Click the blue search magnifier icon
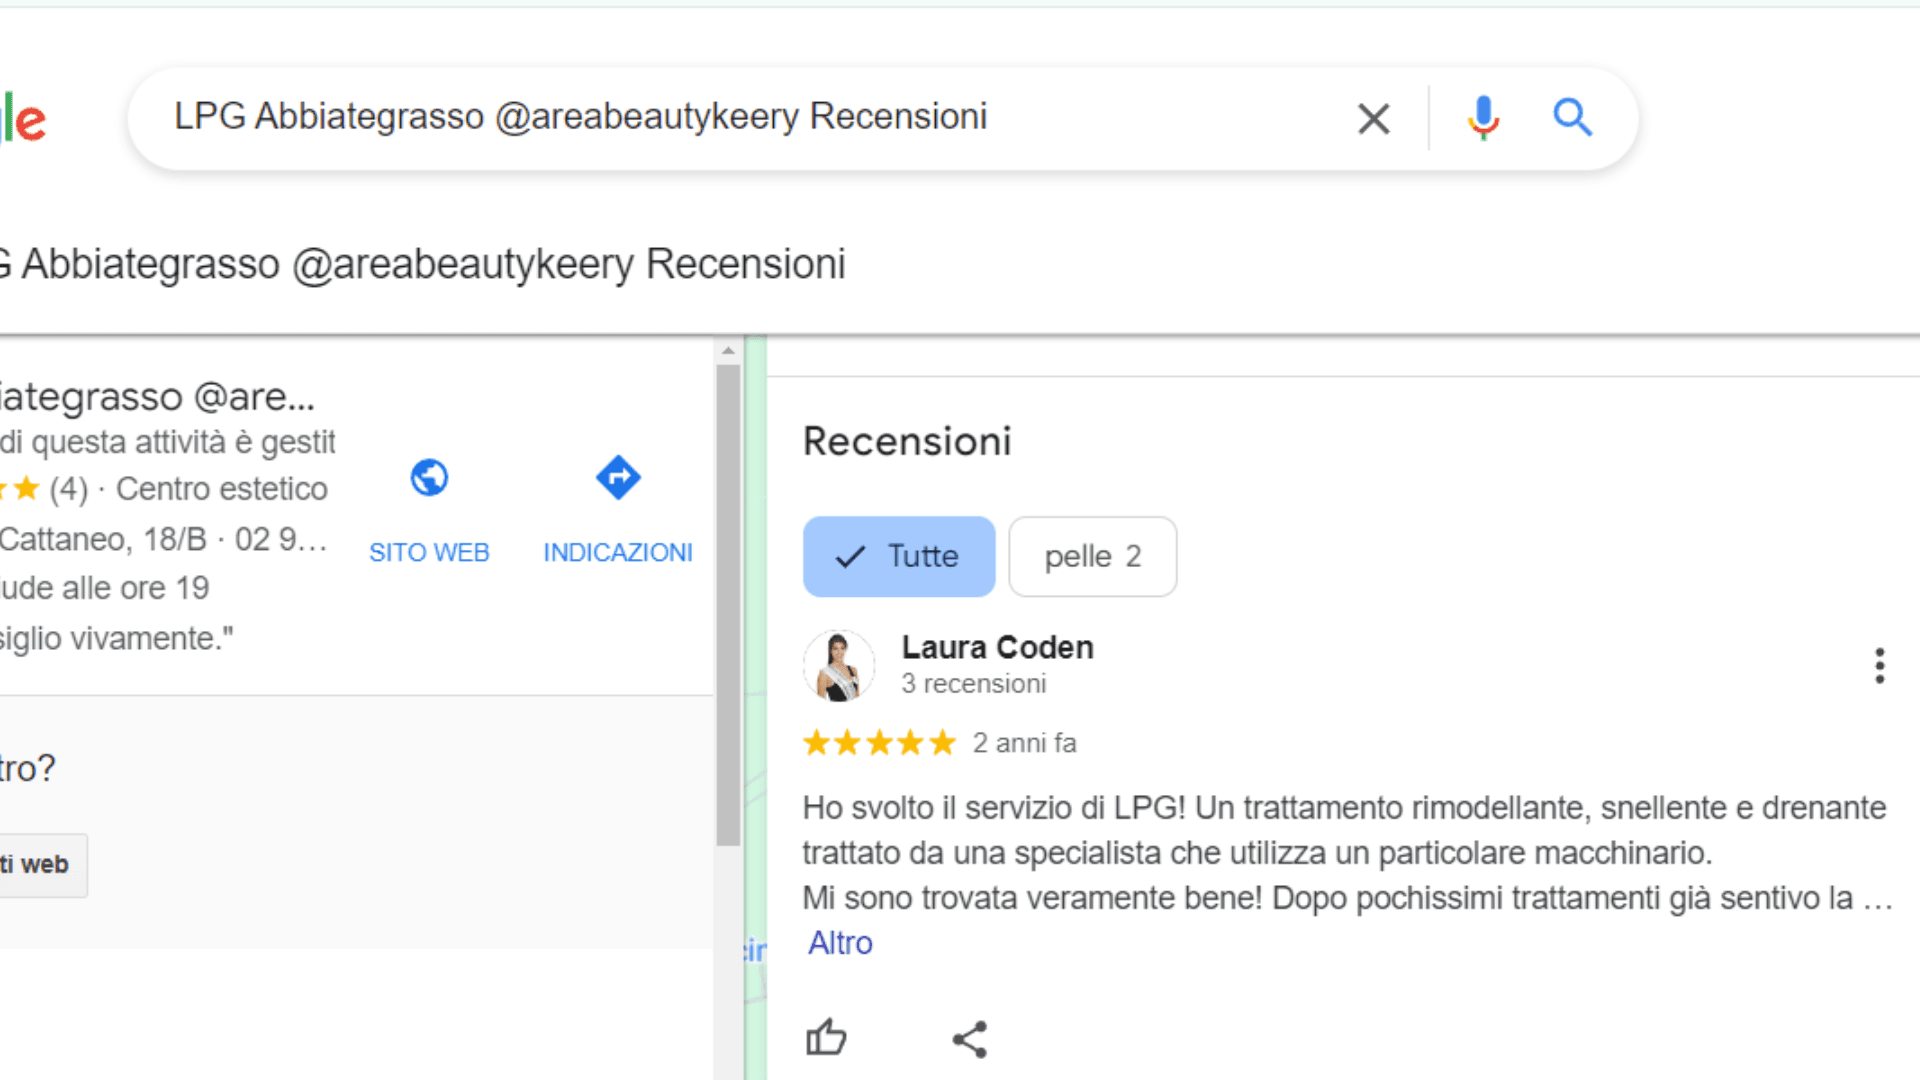The width and height of the screenshot is (1920, 1080). coord(1572,118)
